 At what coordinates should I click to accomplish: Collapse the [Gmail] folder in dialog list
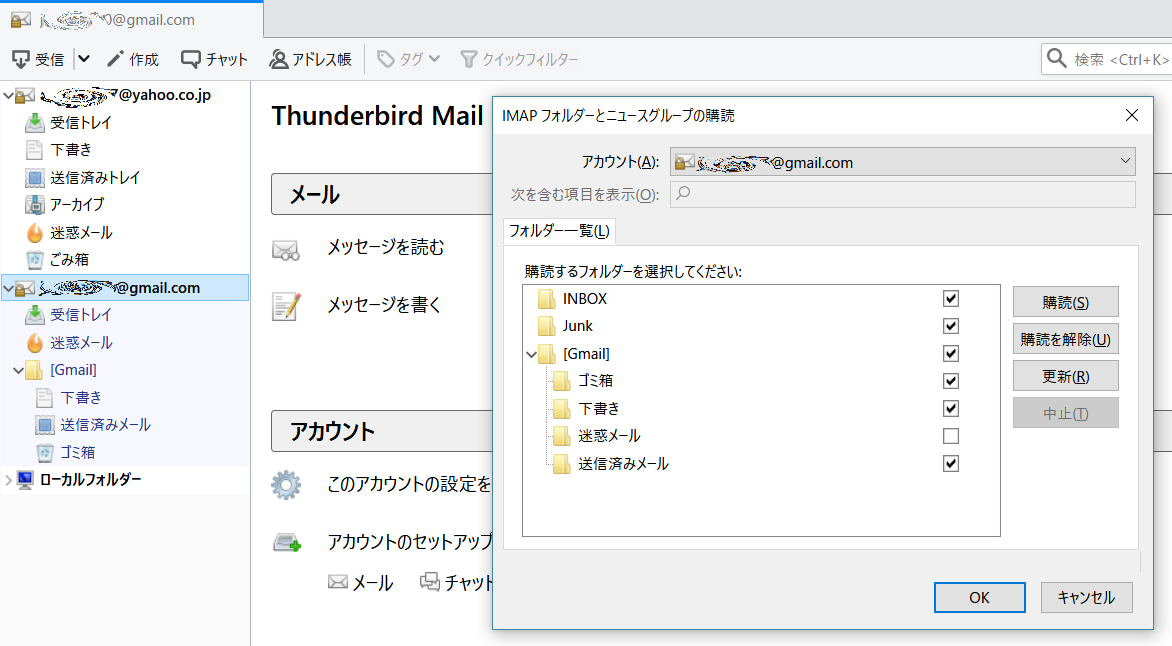click(x=531, y=354)
